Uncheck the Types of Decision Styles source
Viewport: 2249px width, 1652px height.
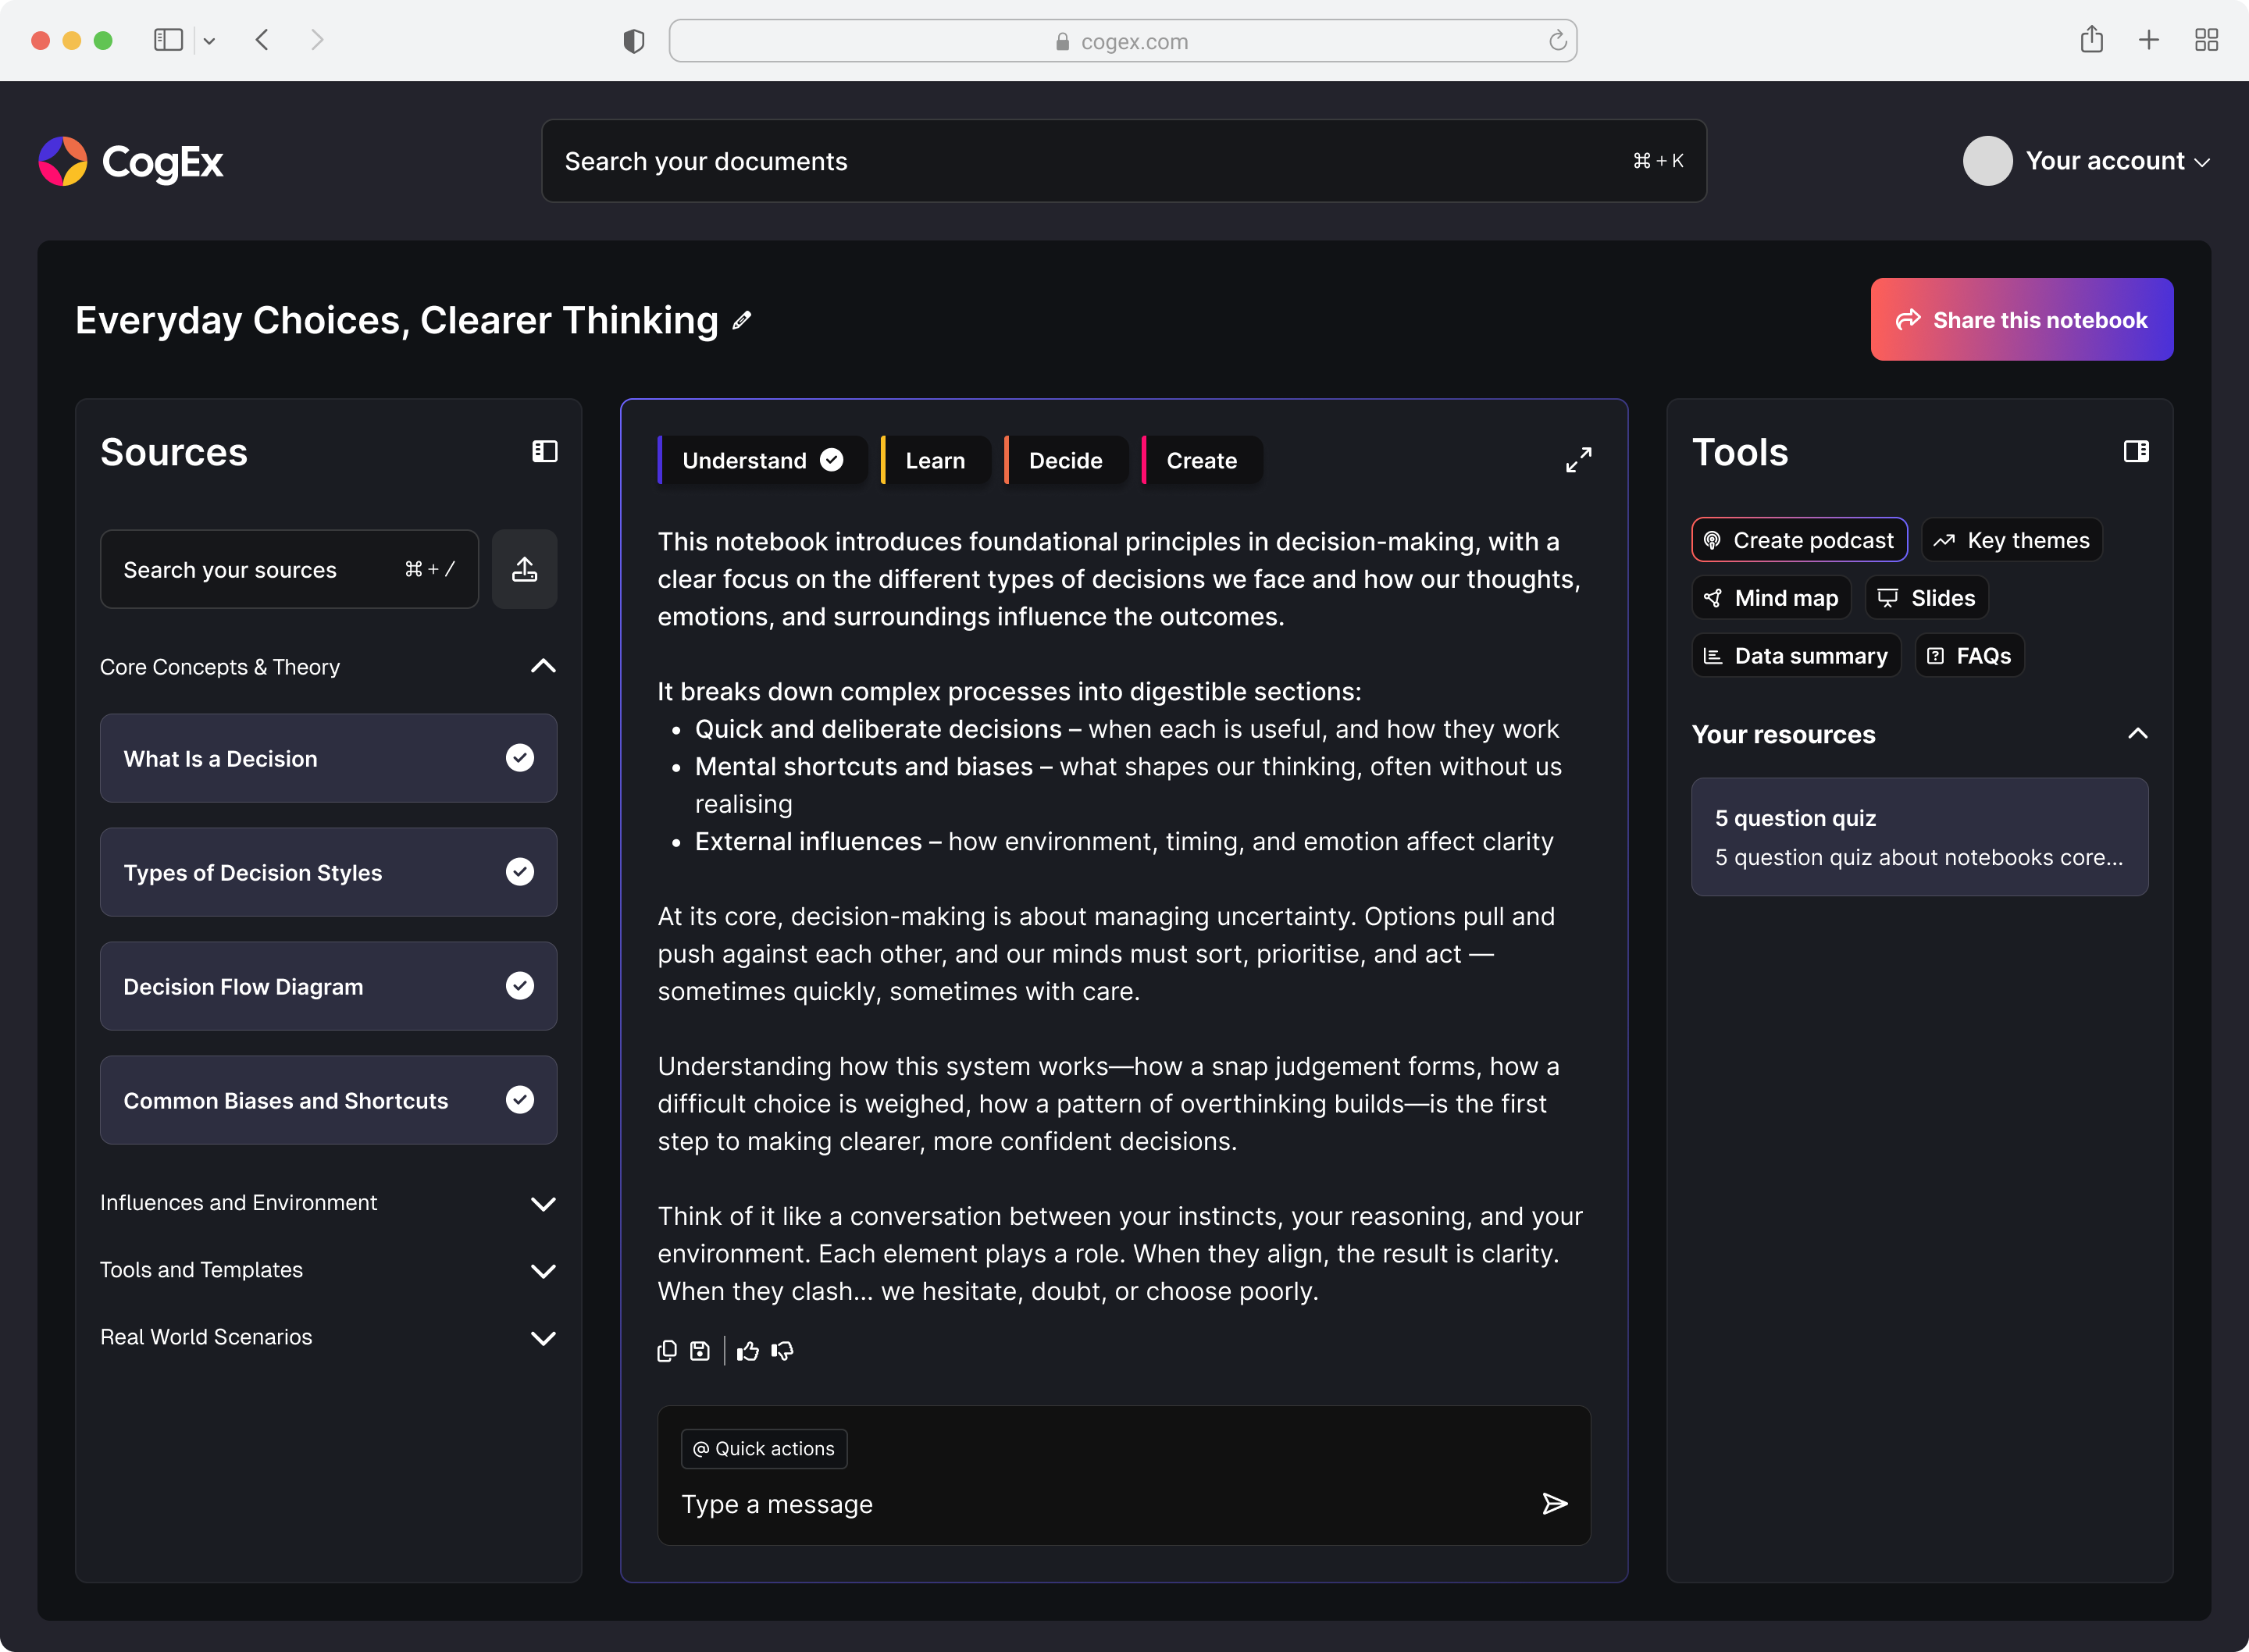tap(520, 872)
